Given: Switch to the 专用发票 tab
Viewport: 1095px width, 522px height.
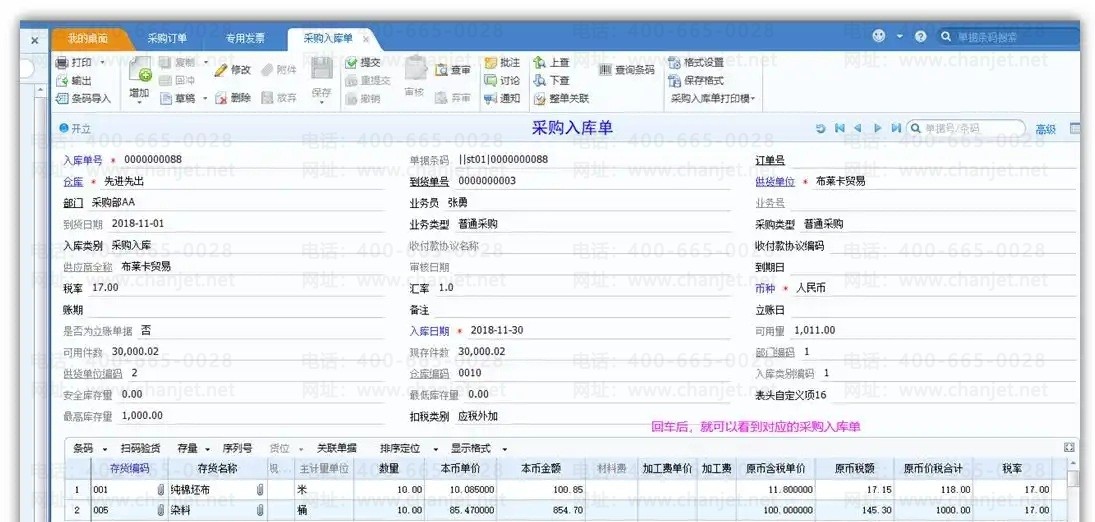Looking at the screenshot, I should click(245, 38).
